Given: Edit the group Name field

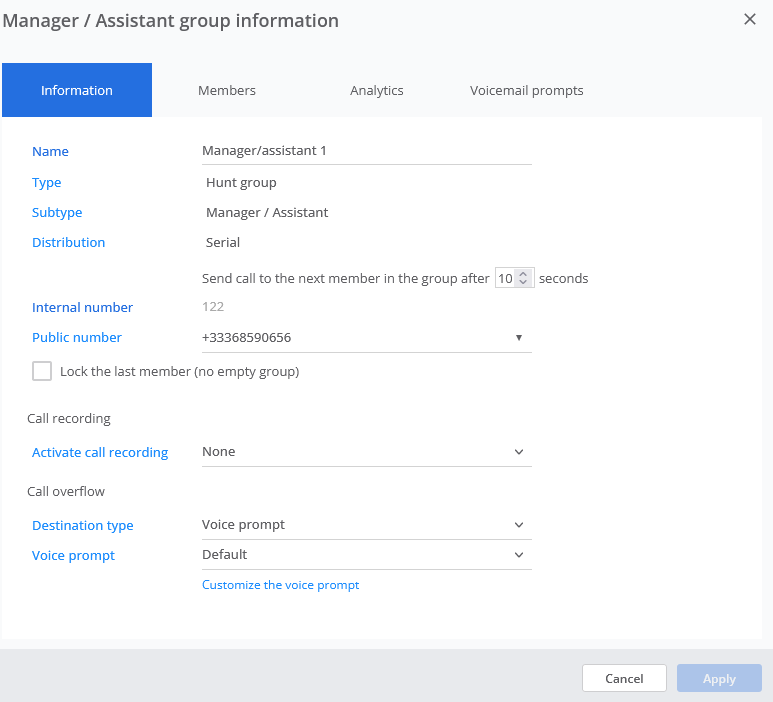Looking at the screenshot, I should [366, 151].
